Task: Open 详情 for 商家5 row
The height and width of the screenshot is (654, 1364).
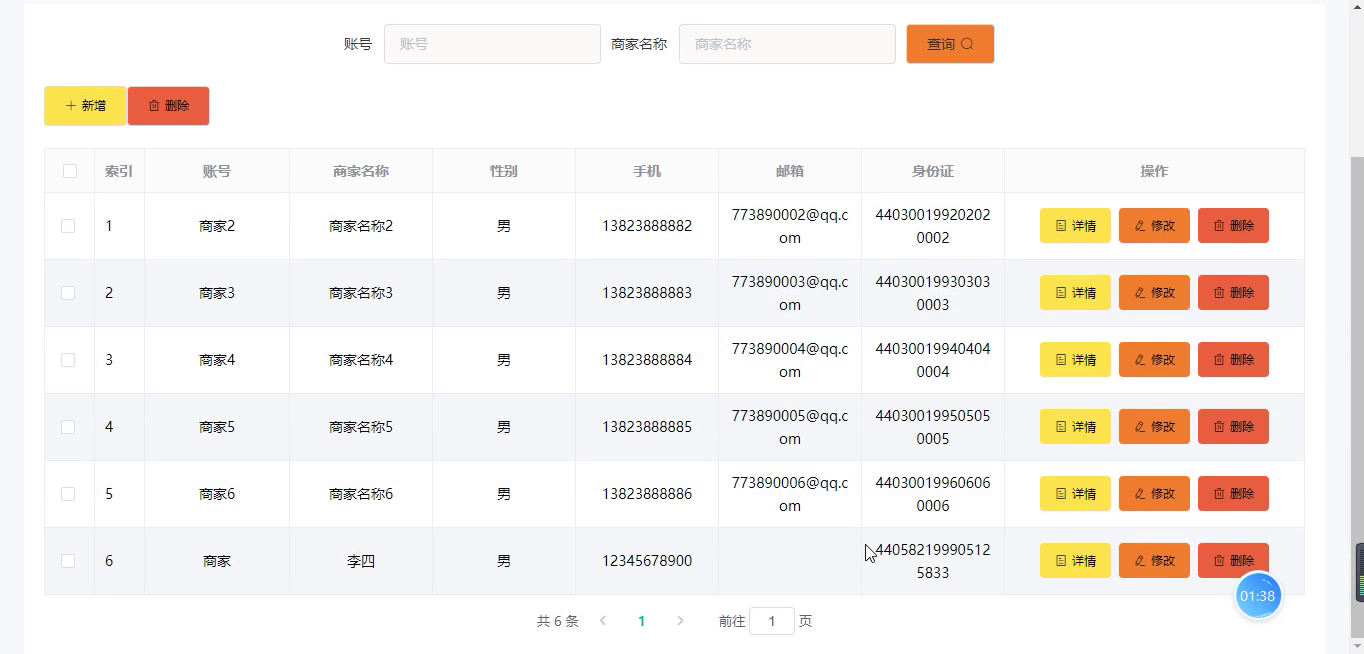Action: 1075,427
